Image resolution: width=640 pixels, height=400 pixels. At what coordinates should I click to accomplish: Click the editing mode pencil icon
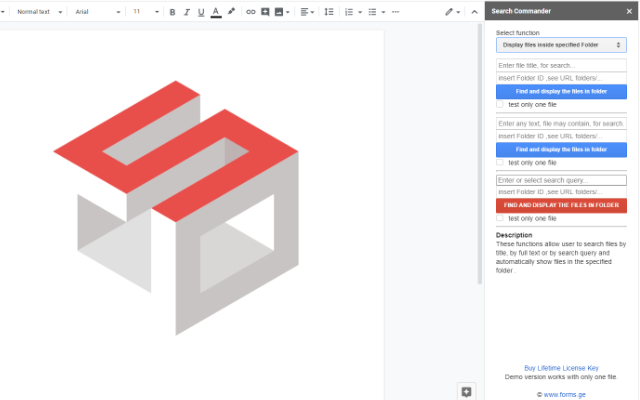[x=449, y=12]
